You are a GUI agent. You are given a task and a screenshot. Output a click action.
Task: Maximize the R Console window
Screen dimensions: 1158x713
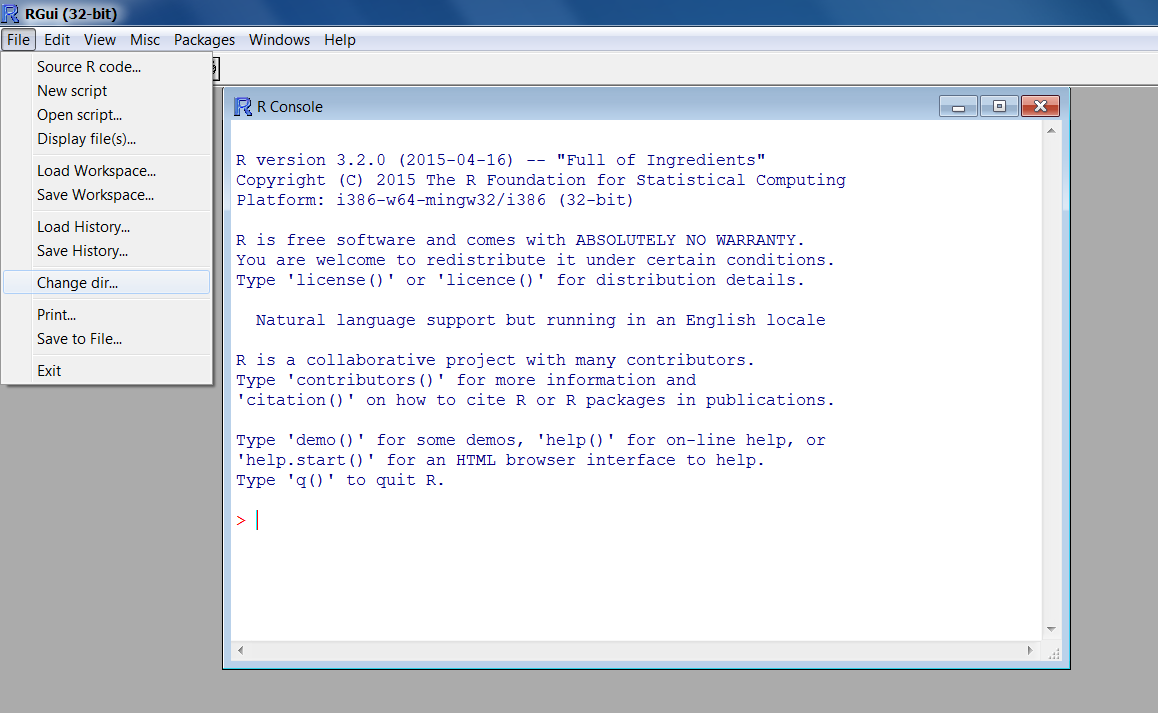(x=999, y=106)
